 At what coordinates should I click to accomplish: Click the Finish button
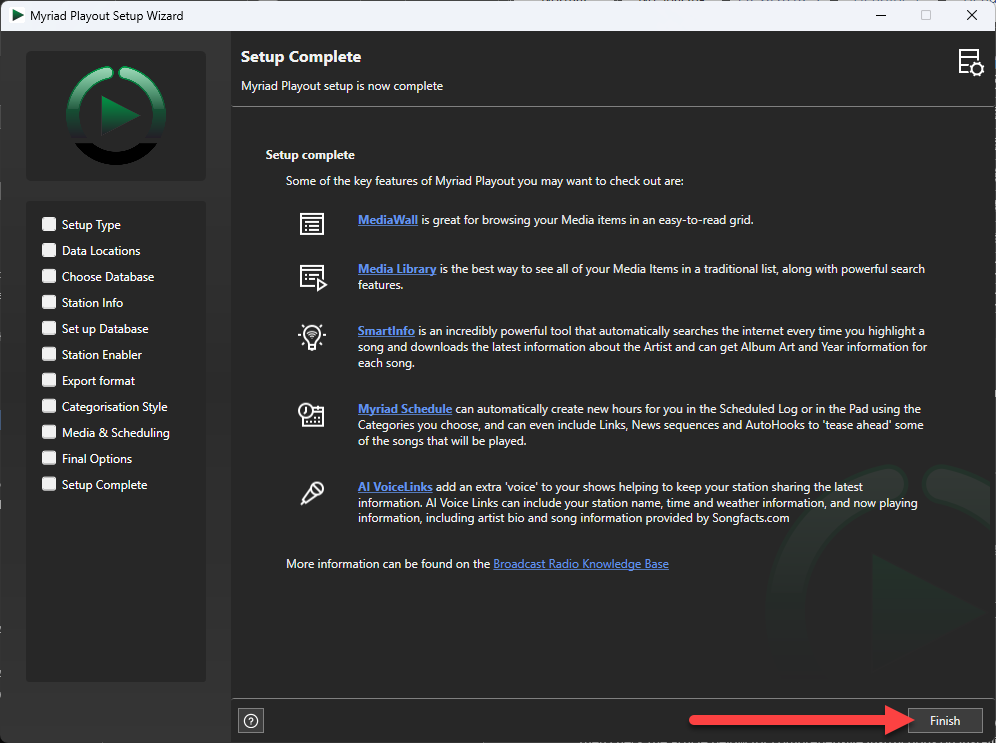[x=945, y=721]
